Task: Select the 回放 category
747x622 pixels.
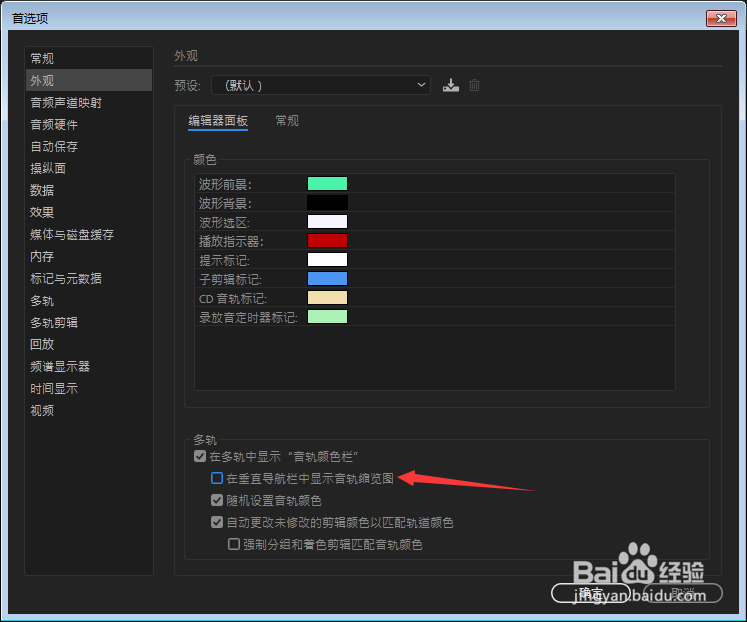Action: pyautogui.click(x=89, y=344)
